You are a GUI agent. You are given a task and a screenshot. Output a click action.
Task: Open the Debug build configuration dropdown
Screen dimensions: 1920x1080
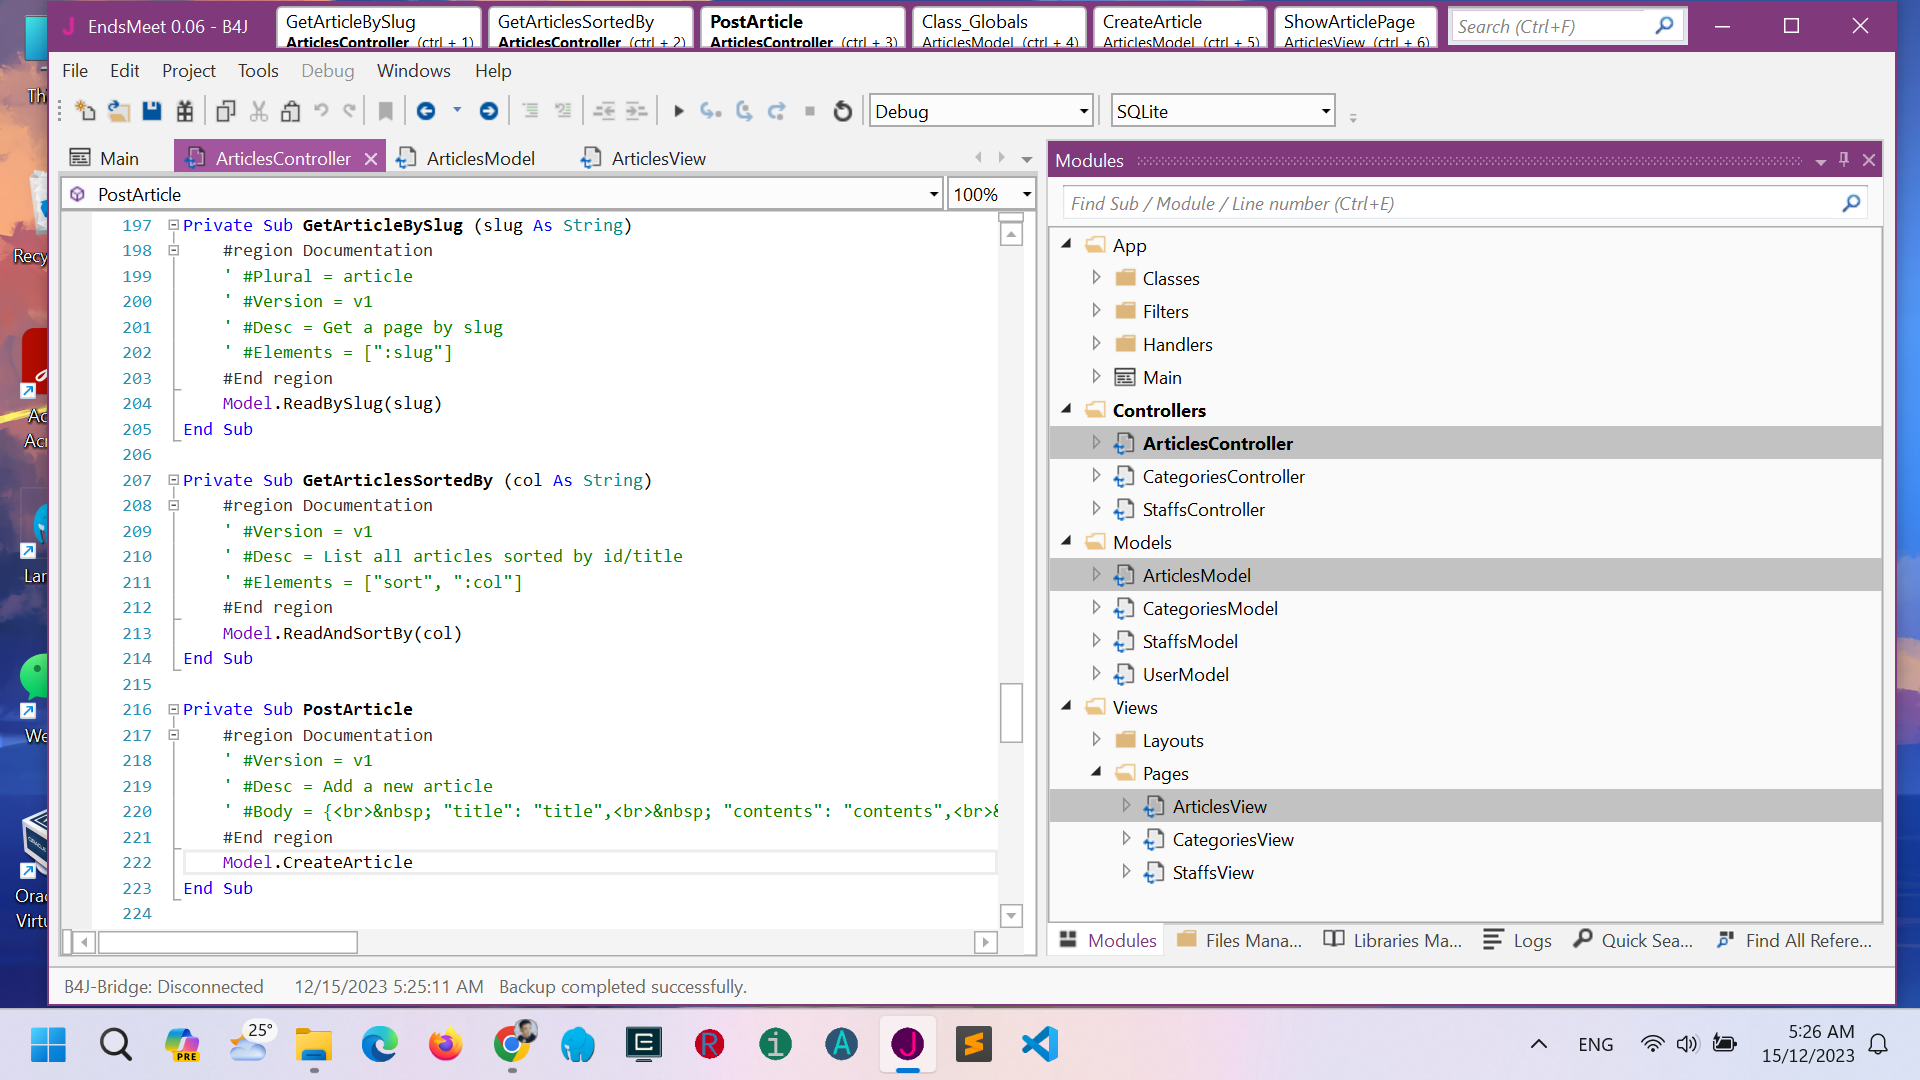(1083, 111)
